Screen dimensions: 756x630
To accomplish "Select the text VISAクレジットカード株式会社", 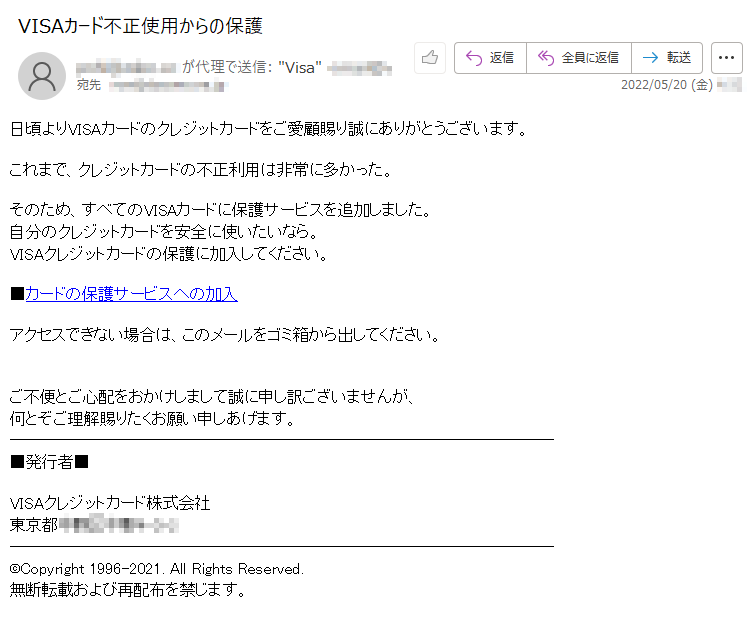I will tap(110, 503).
